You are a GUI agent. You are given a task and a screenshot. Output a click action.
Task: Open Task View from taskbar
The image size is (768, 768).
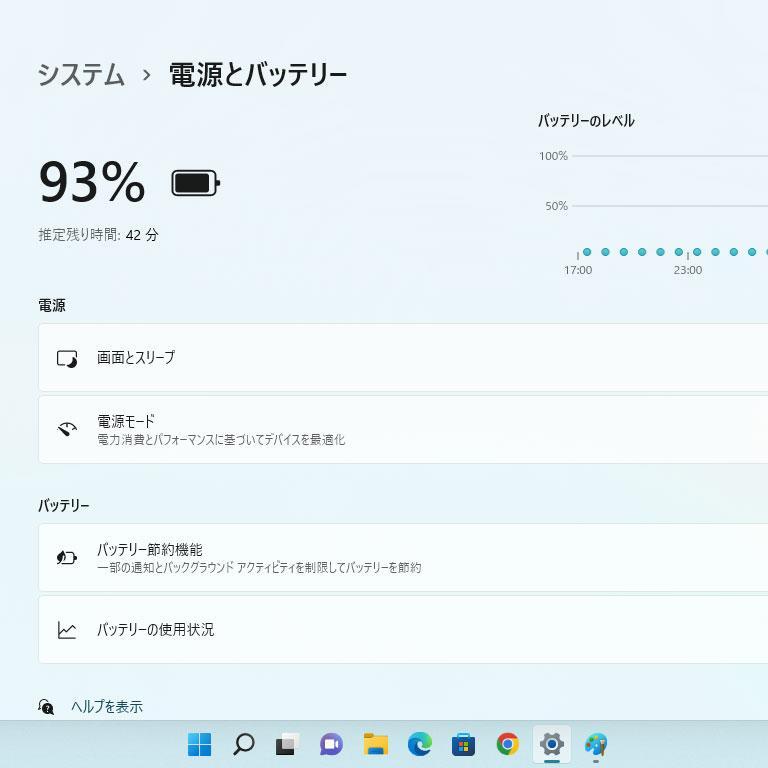288,744
